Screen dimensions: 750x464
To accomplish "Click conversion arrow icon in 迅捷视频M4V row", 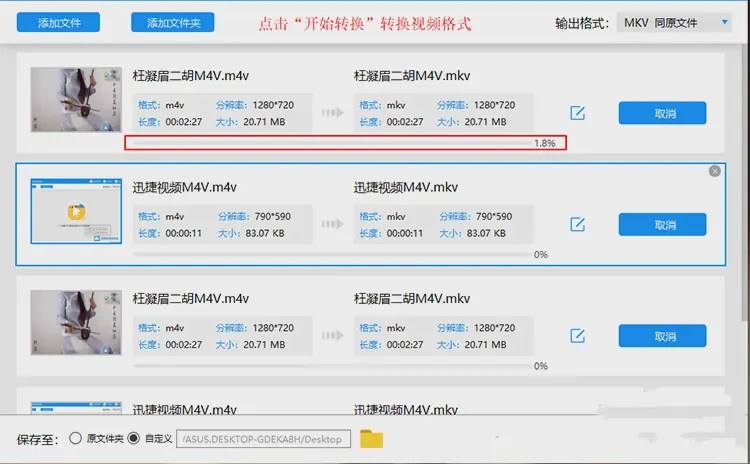I will click(332, 224).
